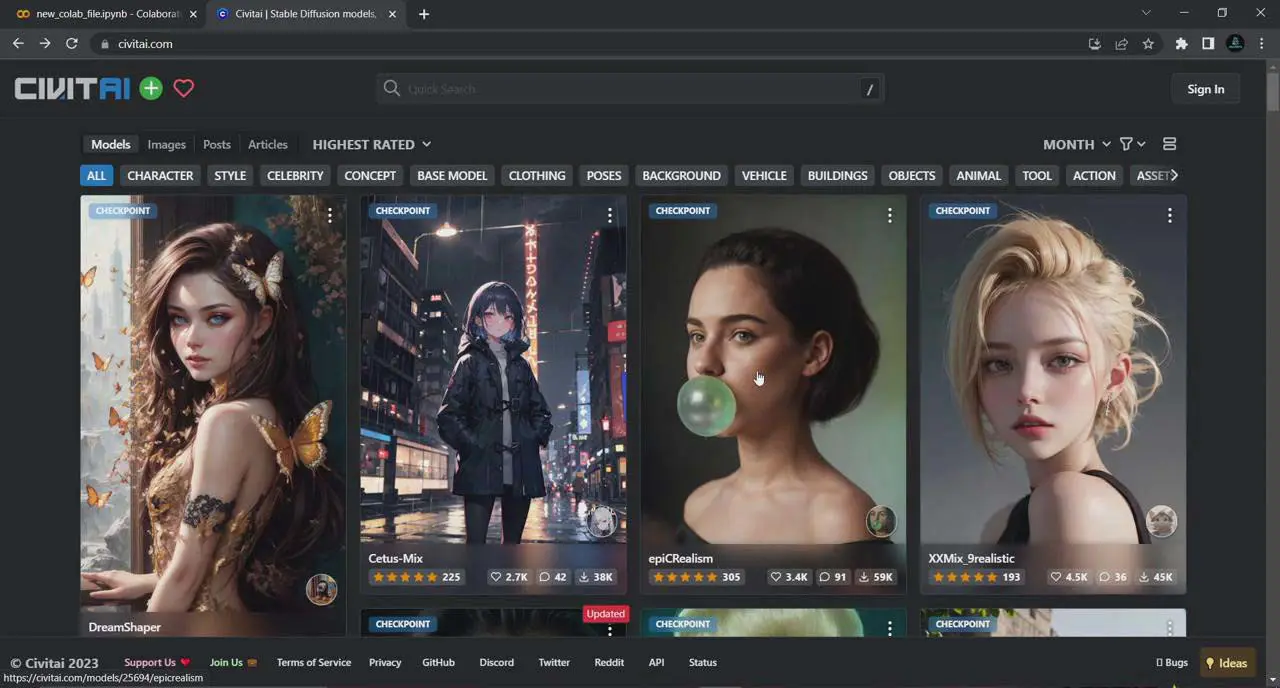Image resolution: width=1280 pixels, height=688 pixels.
Task: Switch to the Images tab
Action: 166,144
